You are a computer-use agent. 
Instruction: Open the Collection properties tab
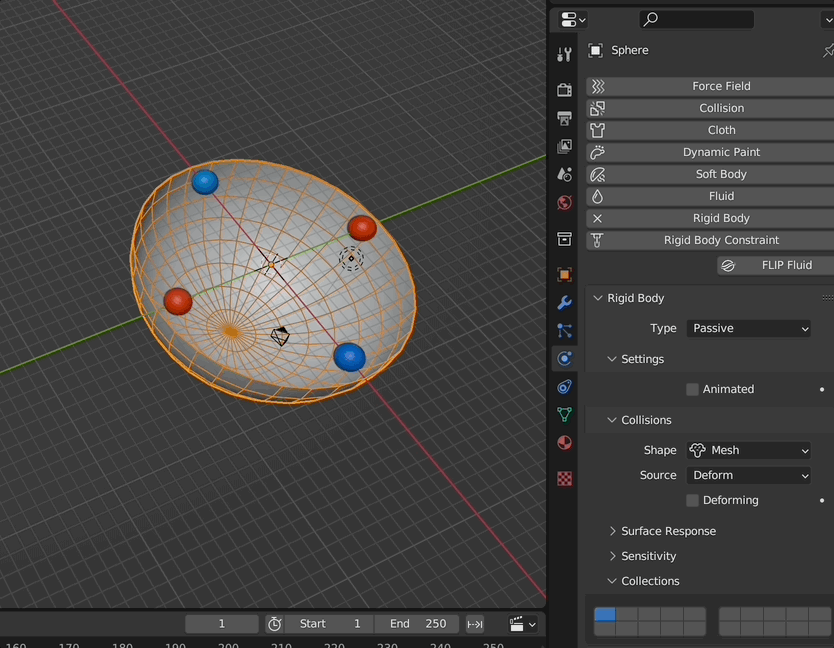(564, 239)
